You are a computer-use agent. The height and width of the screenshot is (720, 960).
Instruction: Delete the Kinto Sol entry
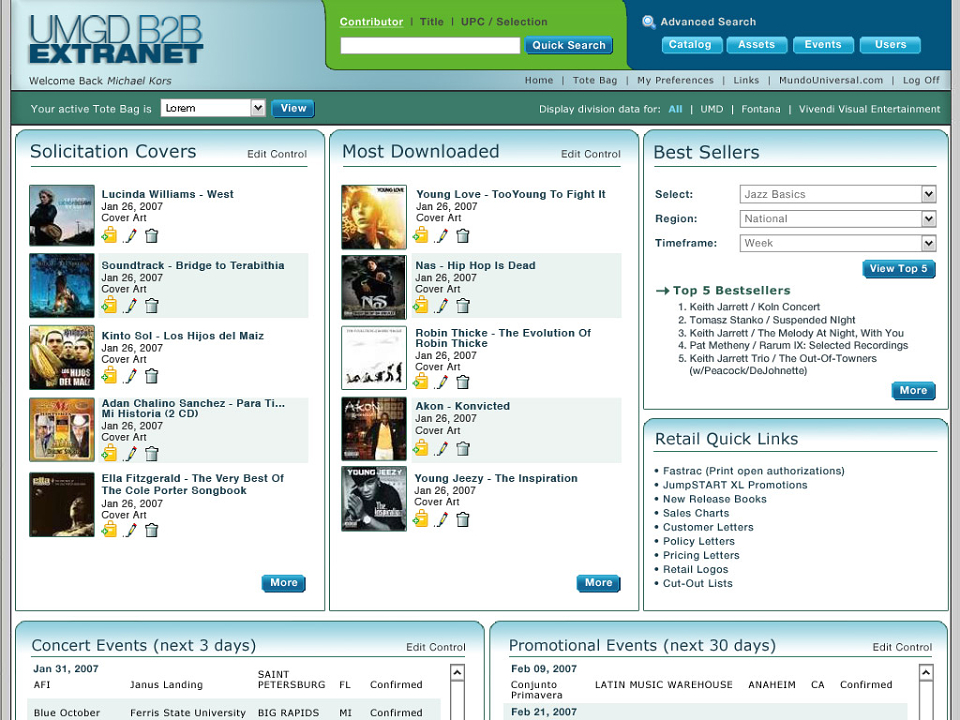coord(151,376)
